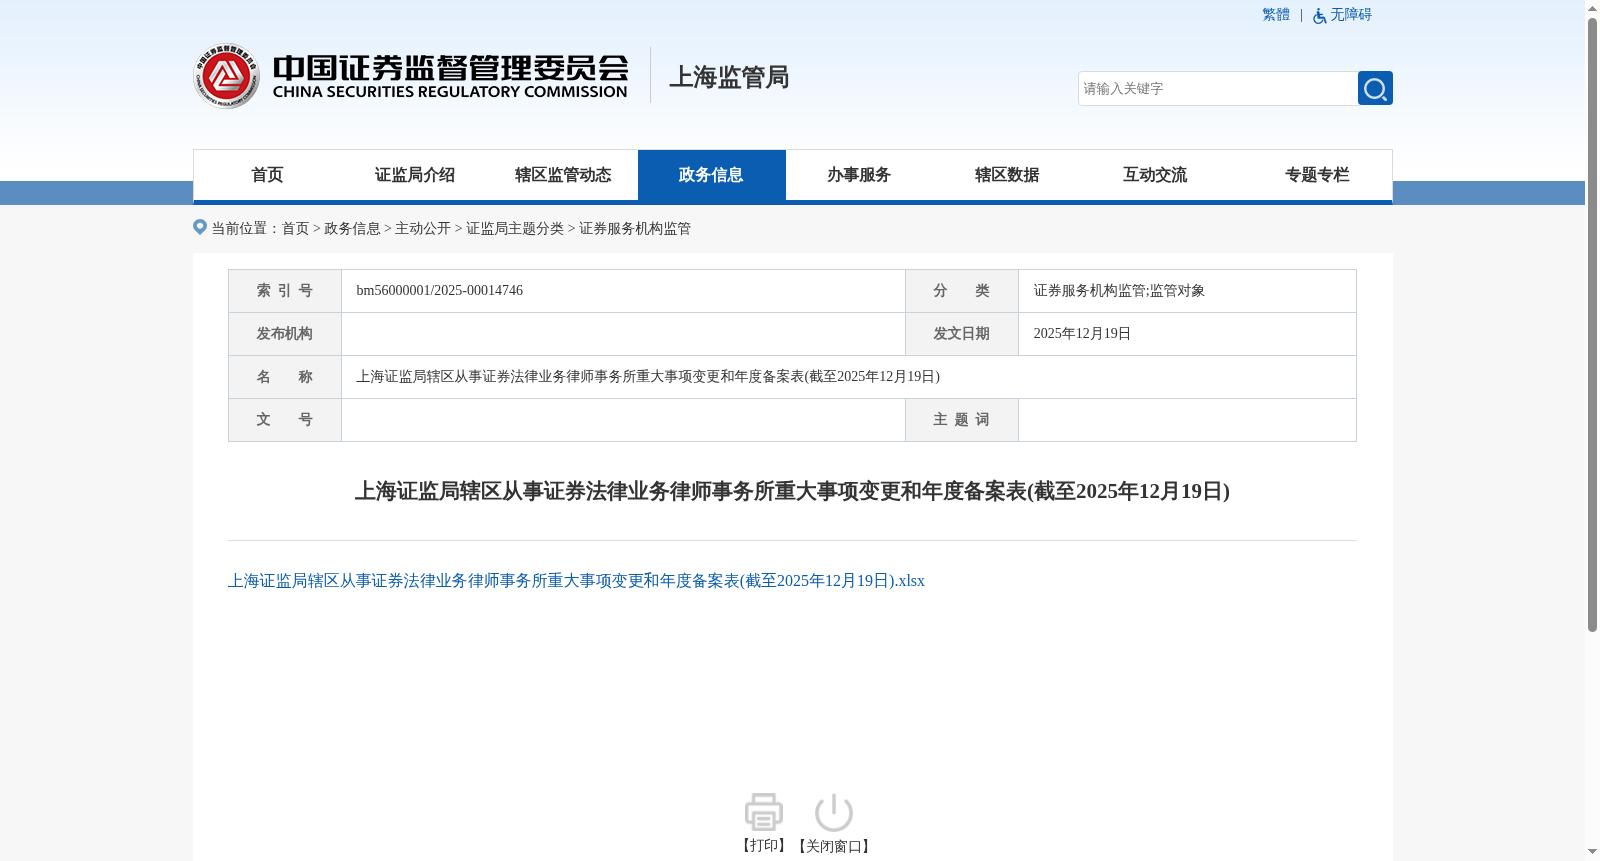Open the 辖区数据 nav tab
Image resolution: width=1600 pixels, height=861 pixels.
click(x=1007, y=175)
